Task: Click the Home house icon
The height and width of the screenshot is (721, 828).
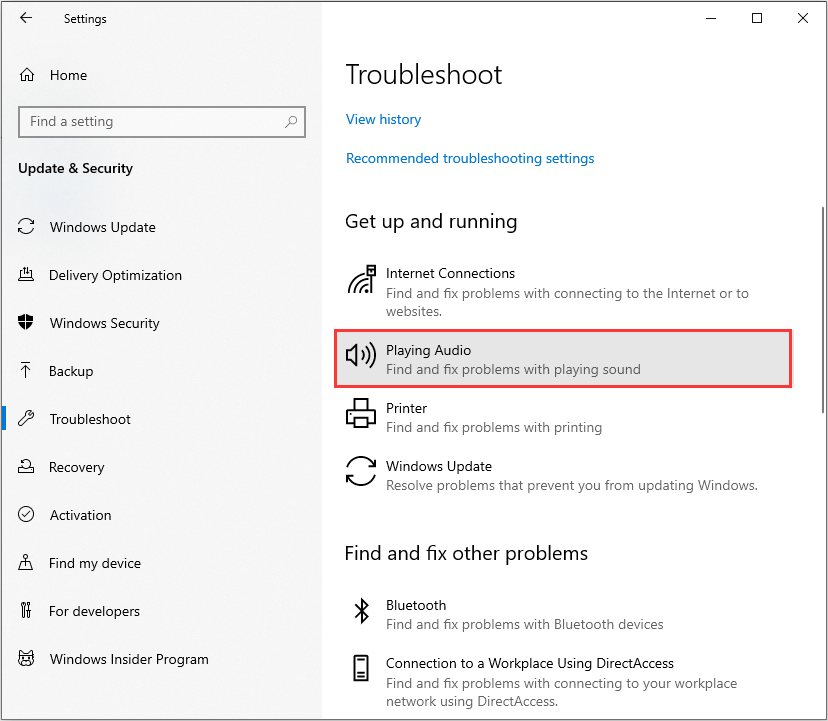Action: (27, 75)
